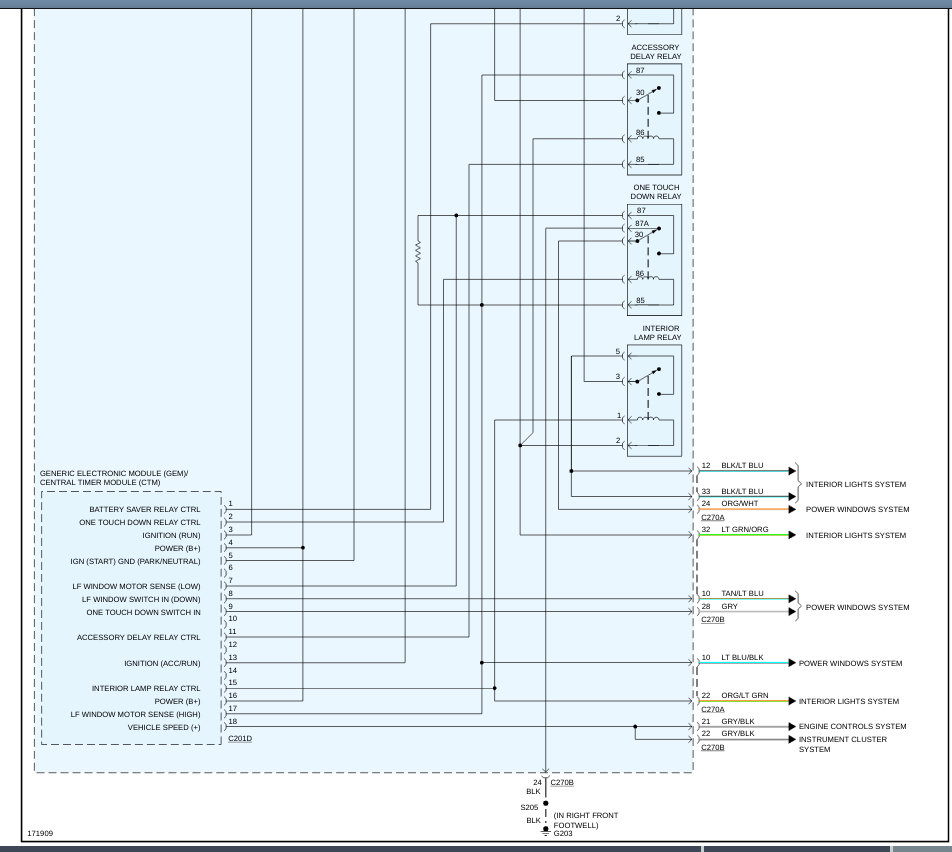Click the INSTRUMENT CLUSTER SYSTEM destination
952x852 pixels.
[x=843, y=745]
